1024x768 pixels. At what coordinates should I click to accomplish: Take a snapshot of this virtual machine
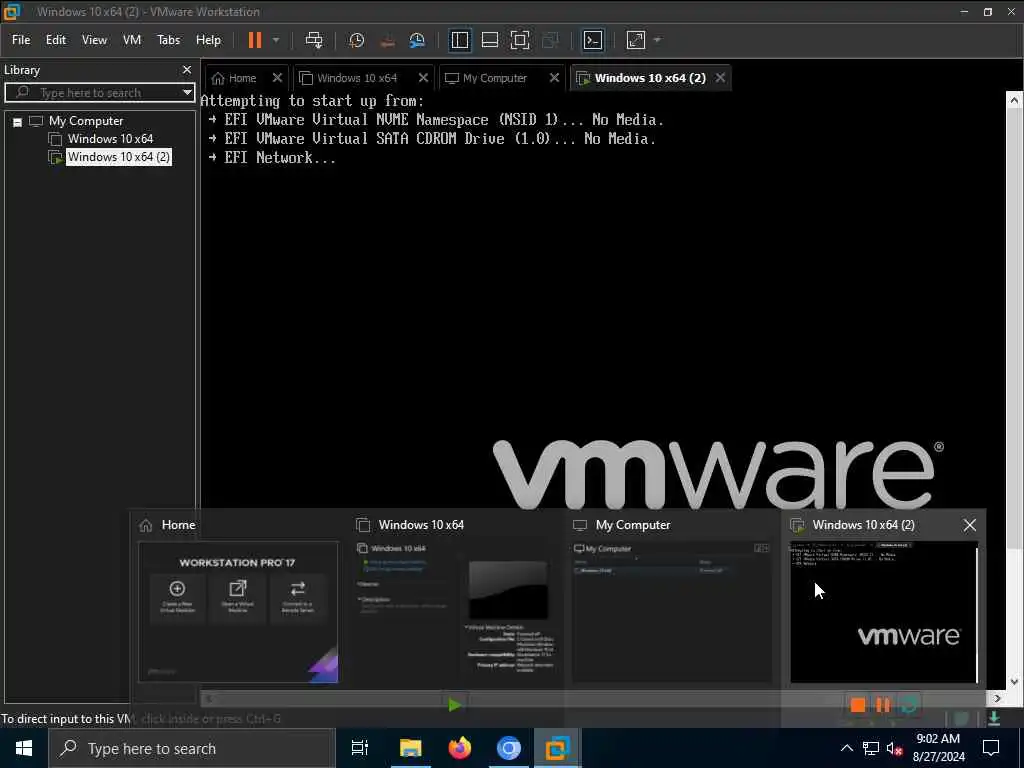pos(357,40)
